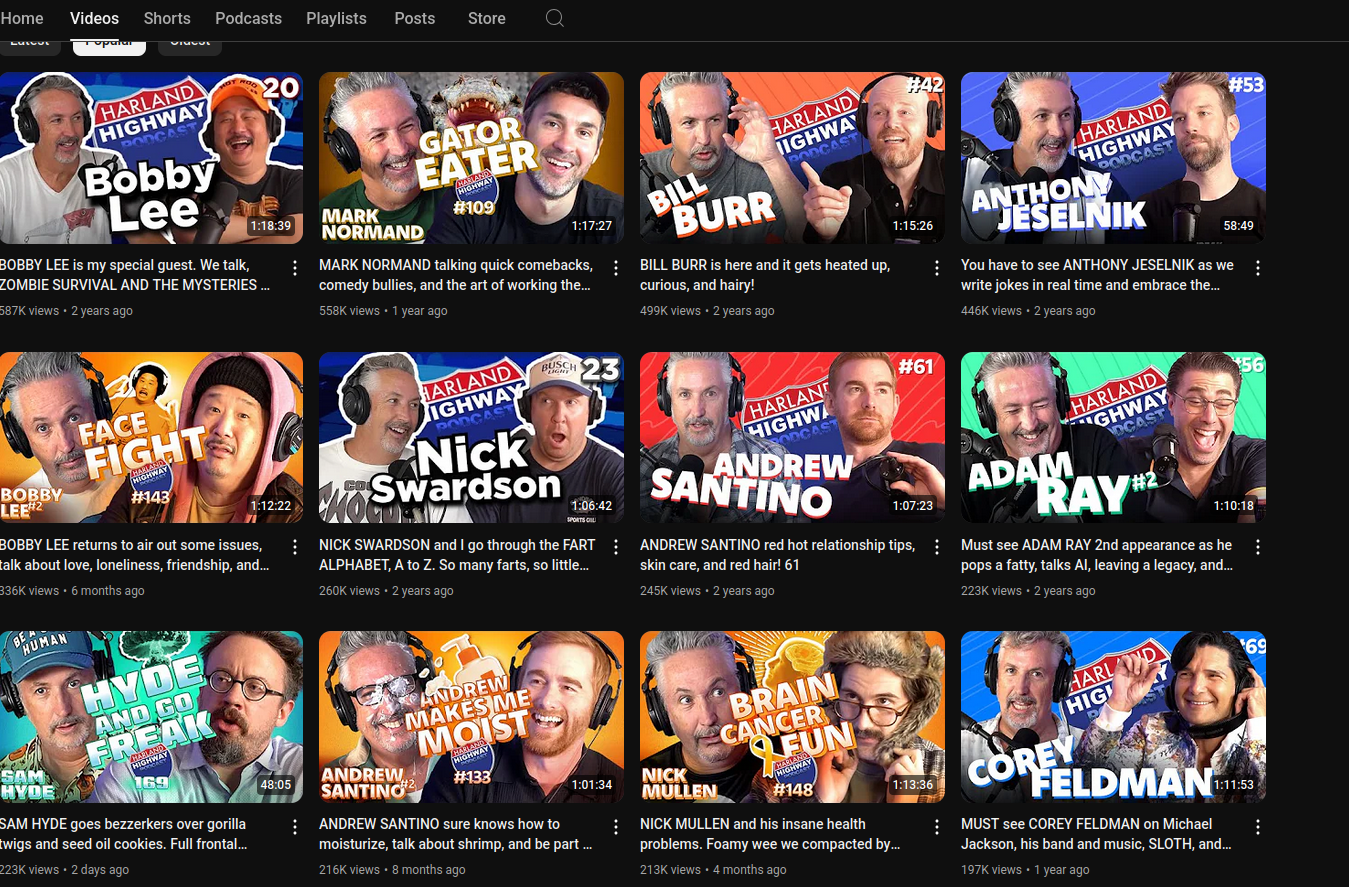Viewport: 1349px width, 887px height.
Task: Open the title 'BOBBY LEE is my special guest'
Action: [x=135, y=275]
